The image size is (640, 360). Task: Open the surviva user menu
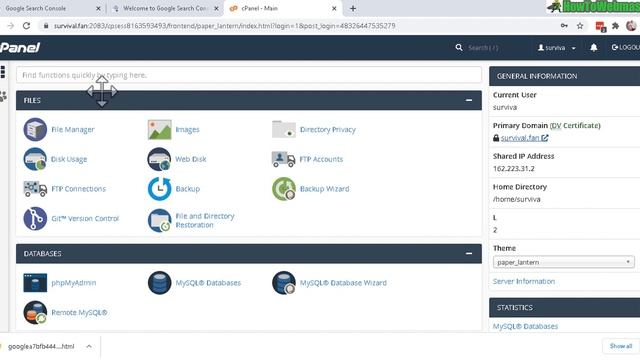(556, 48)
